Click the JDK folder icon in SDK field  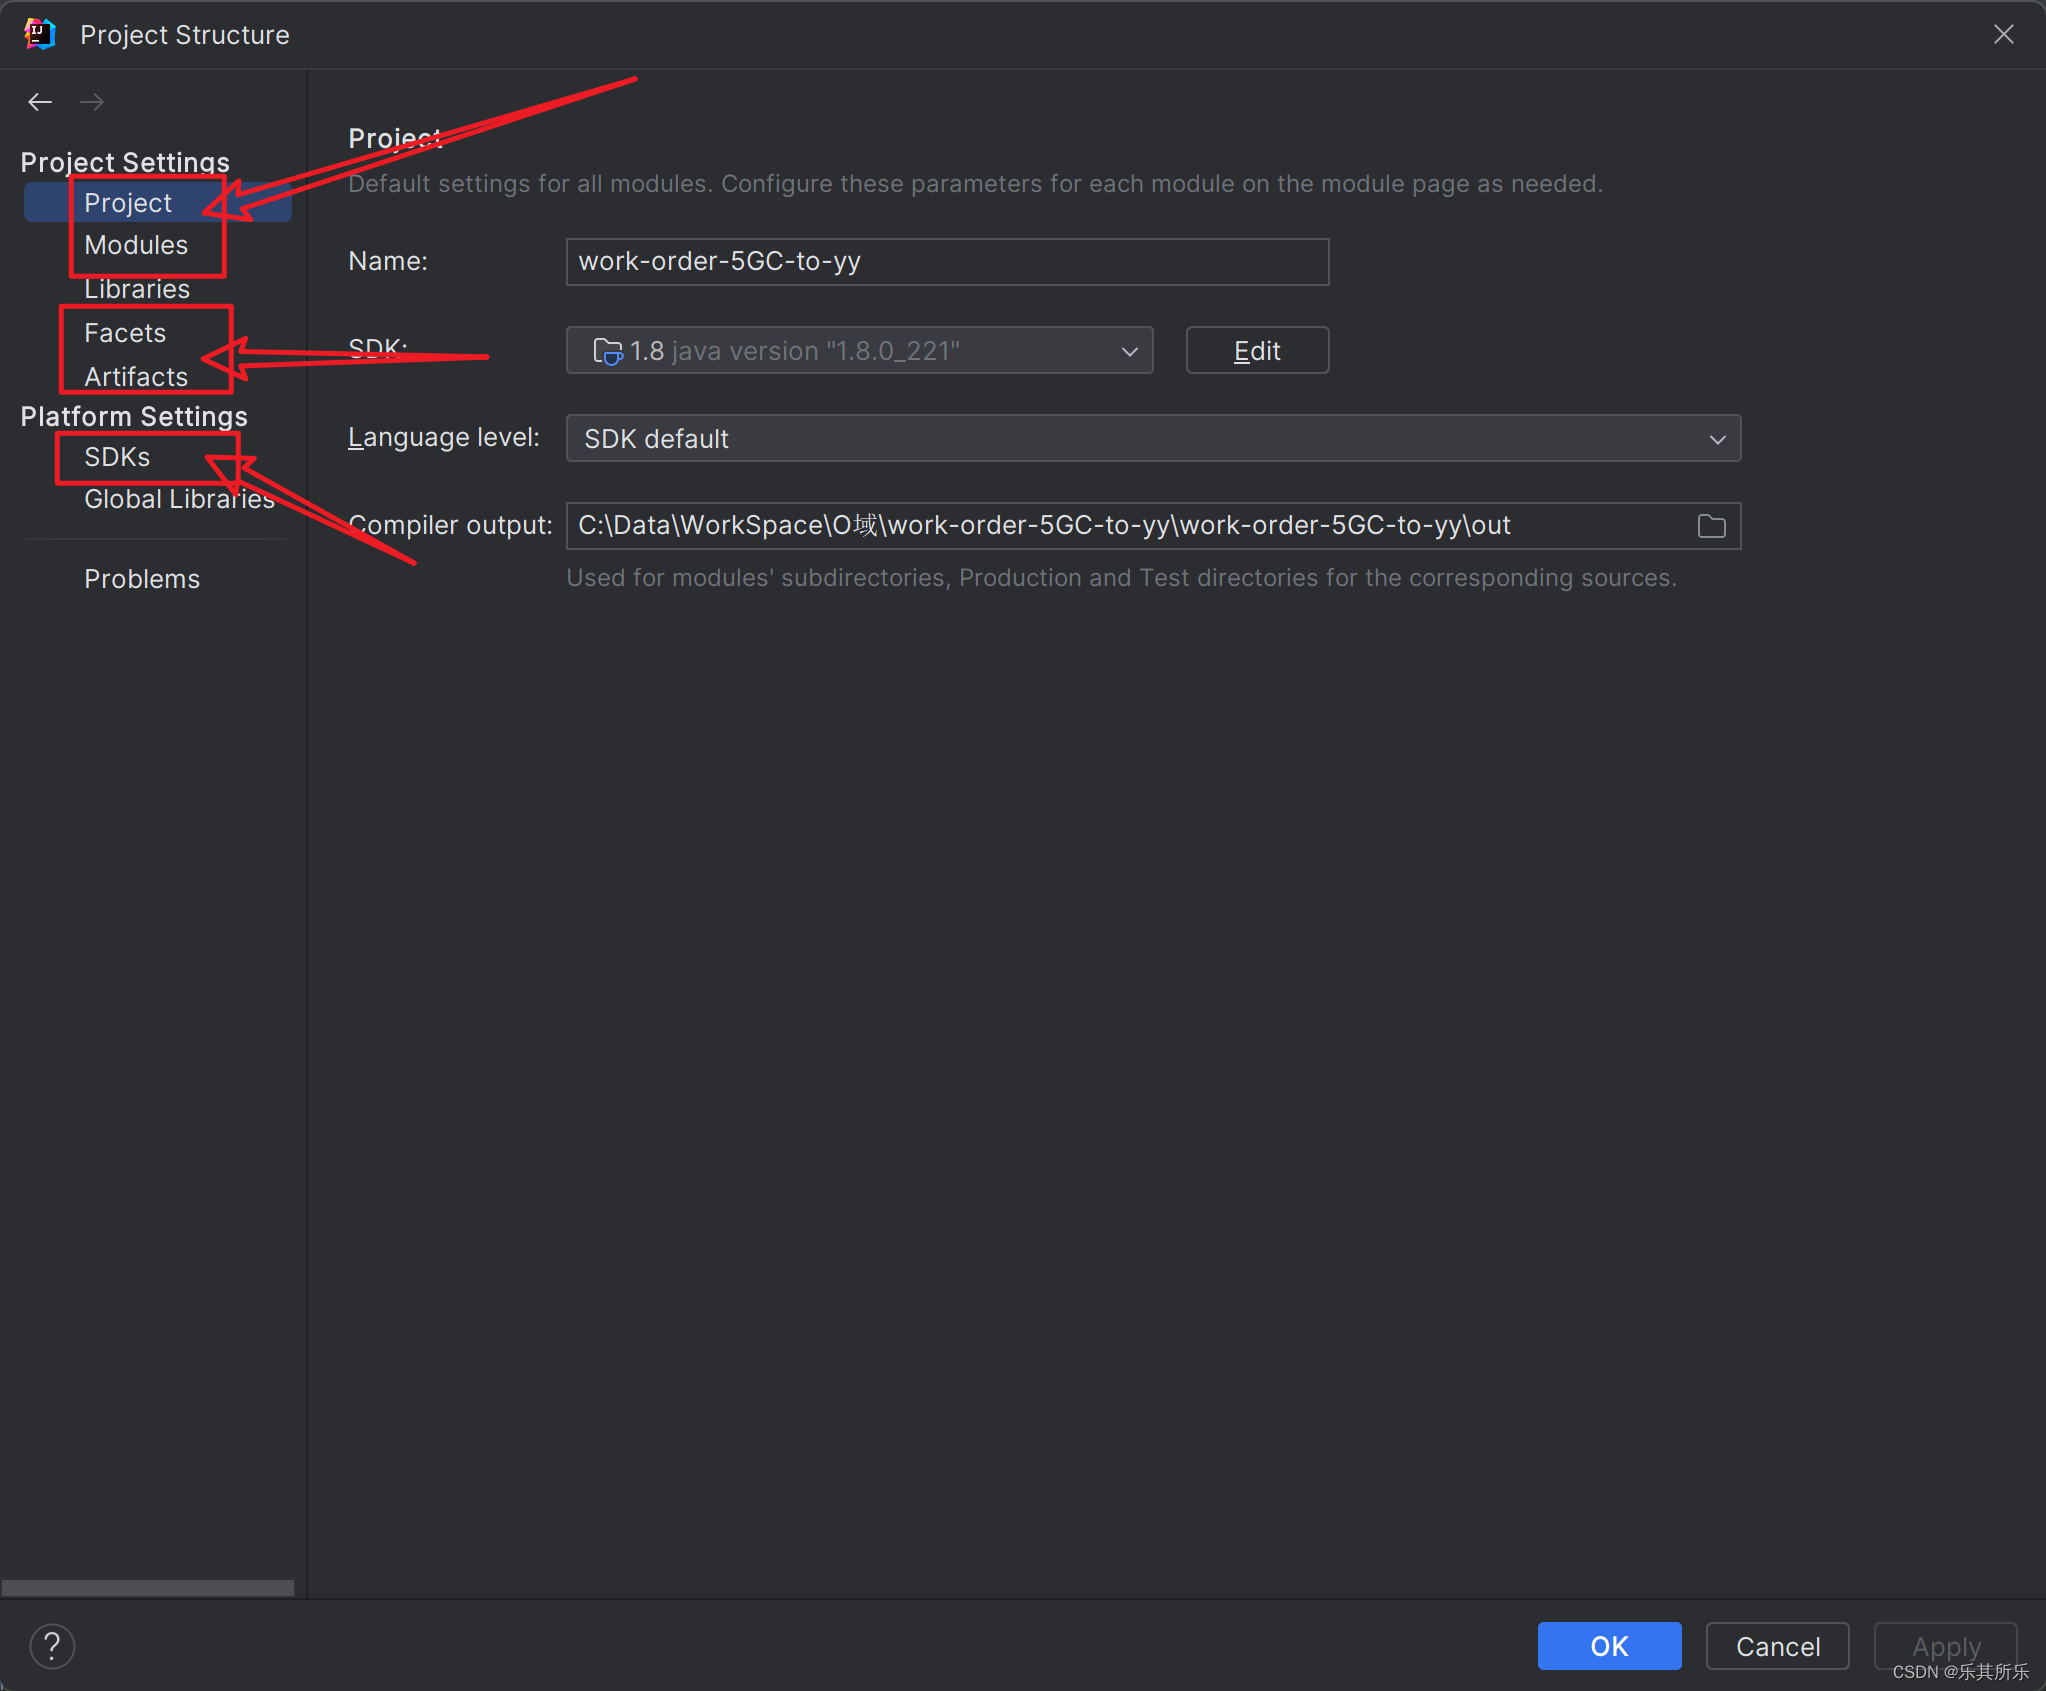(x=607, y=351)
